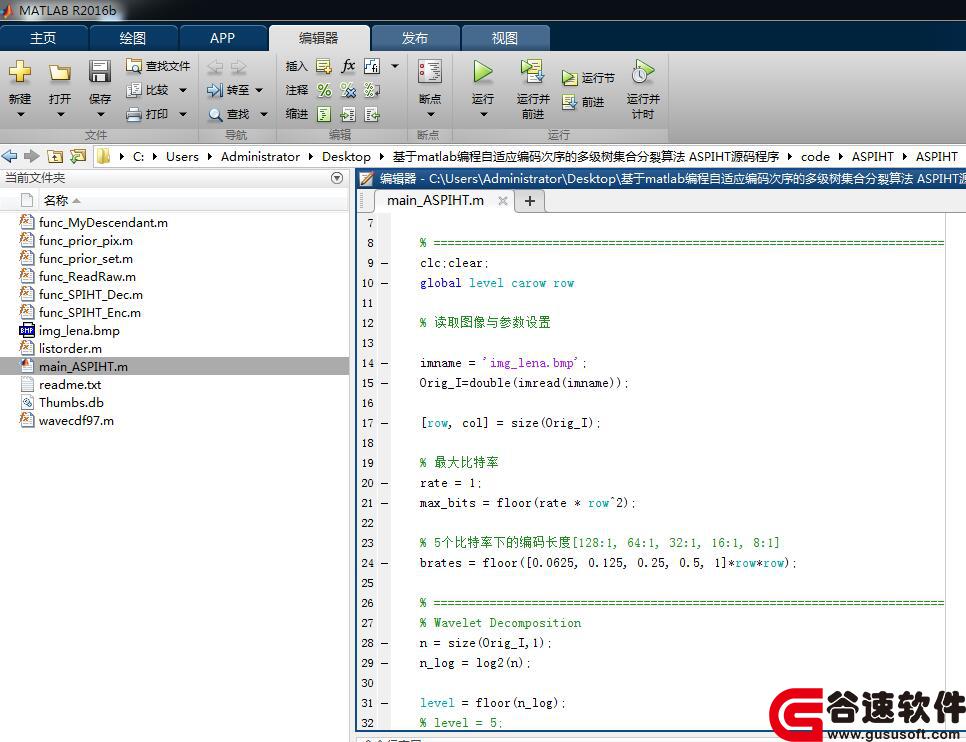Open the dropdown arrow beside 转至
The image size is (966, 742).
tap(259, 90)
